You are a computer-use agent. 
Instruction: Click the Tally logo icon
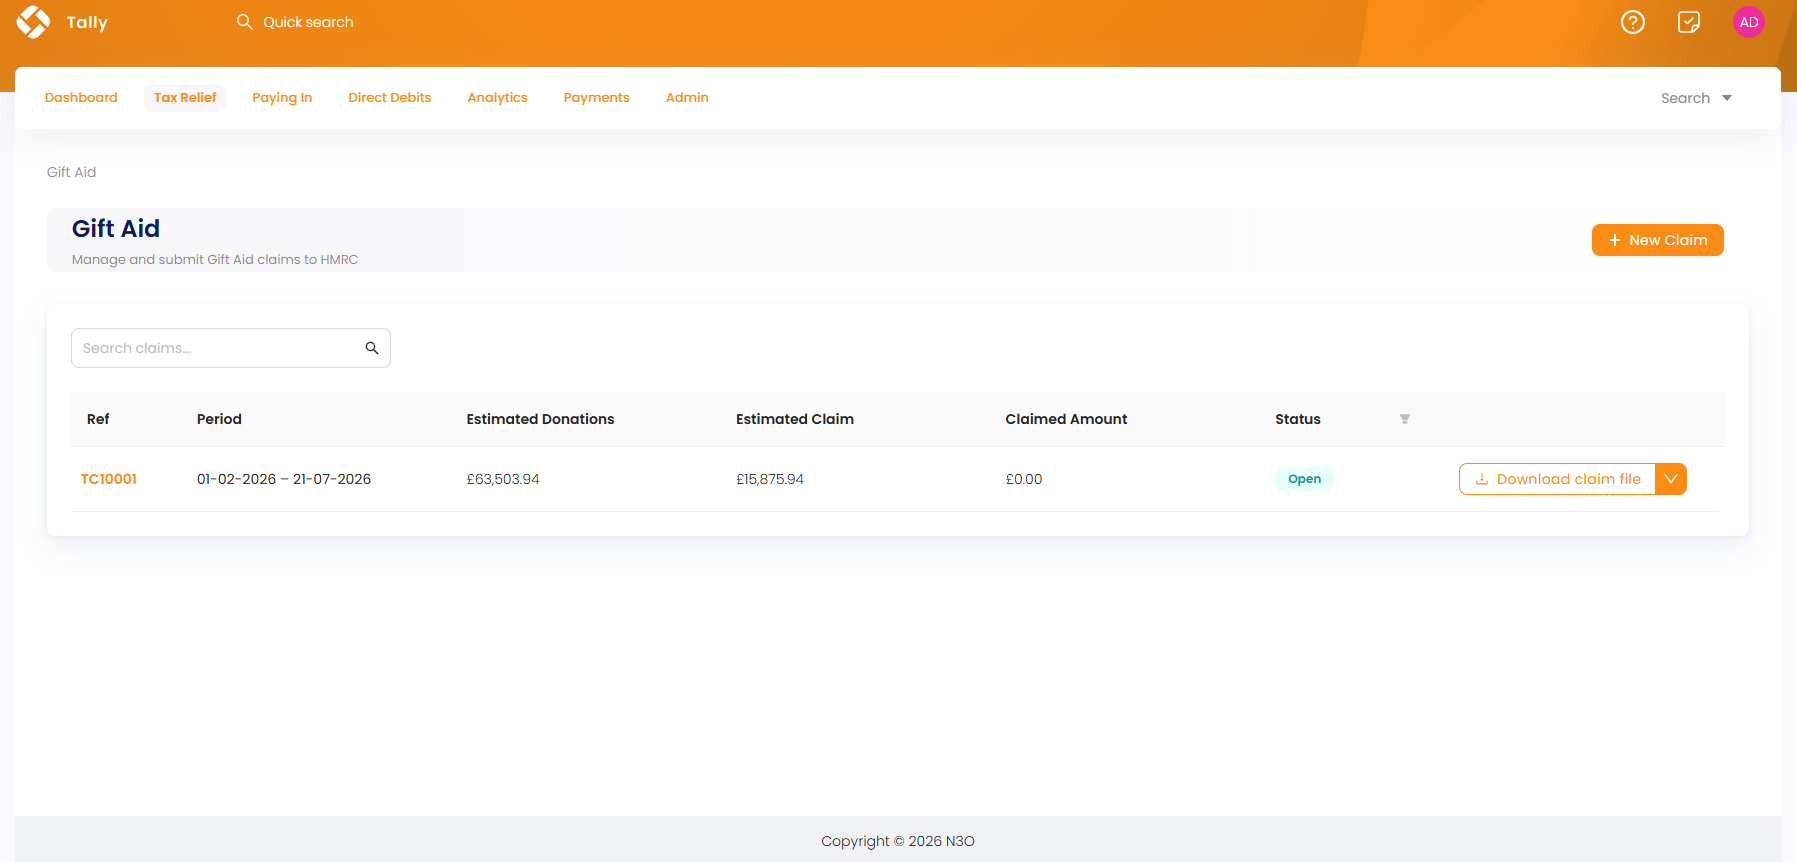(x=33, y=22)
